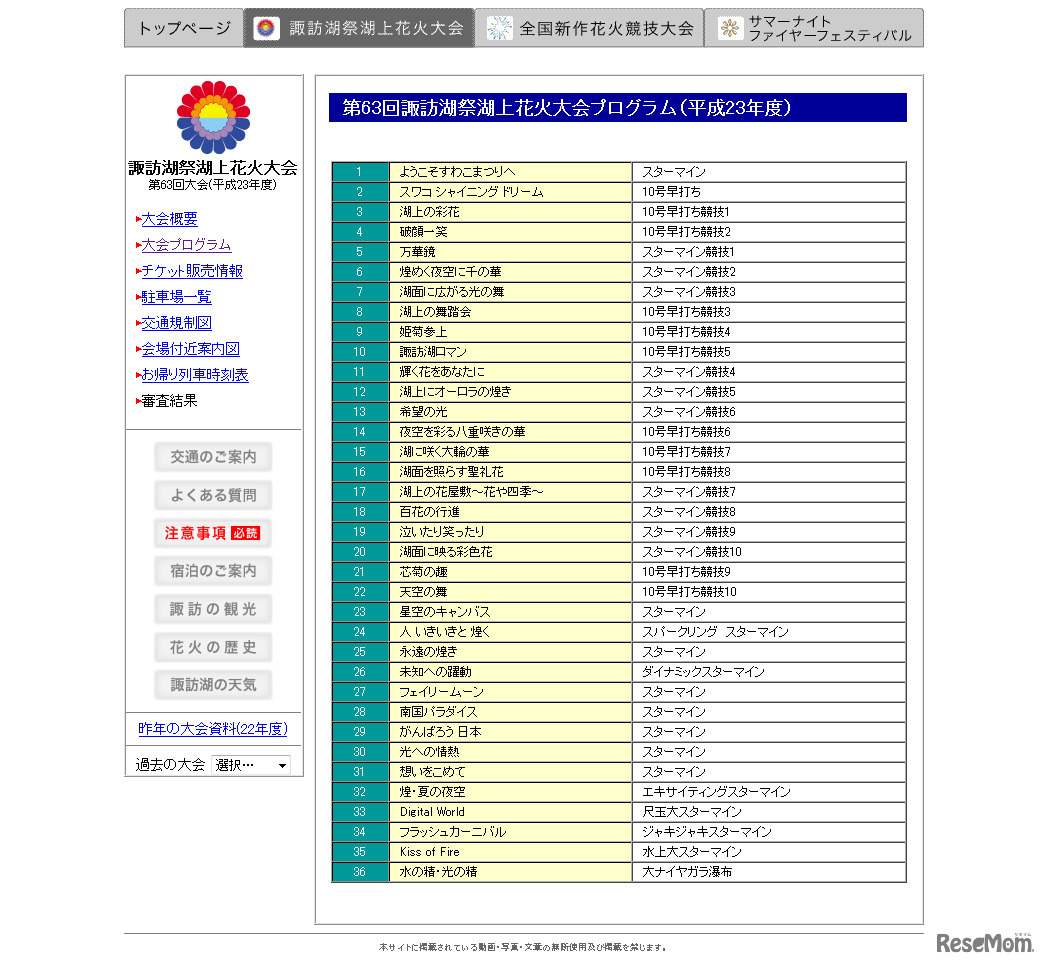1047x966 pixels.
Task: Click the 全国新作花火競技大会 tab firework icon
Action: [x=499, y=28]
